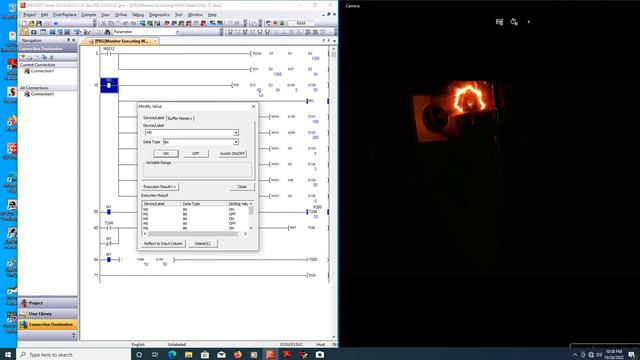
Task: Switch to Buffer Memory tab
Action: point(180,118)
